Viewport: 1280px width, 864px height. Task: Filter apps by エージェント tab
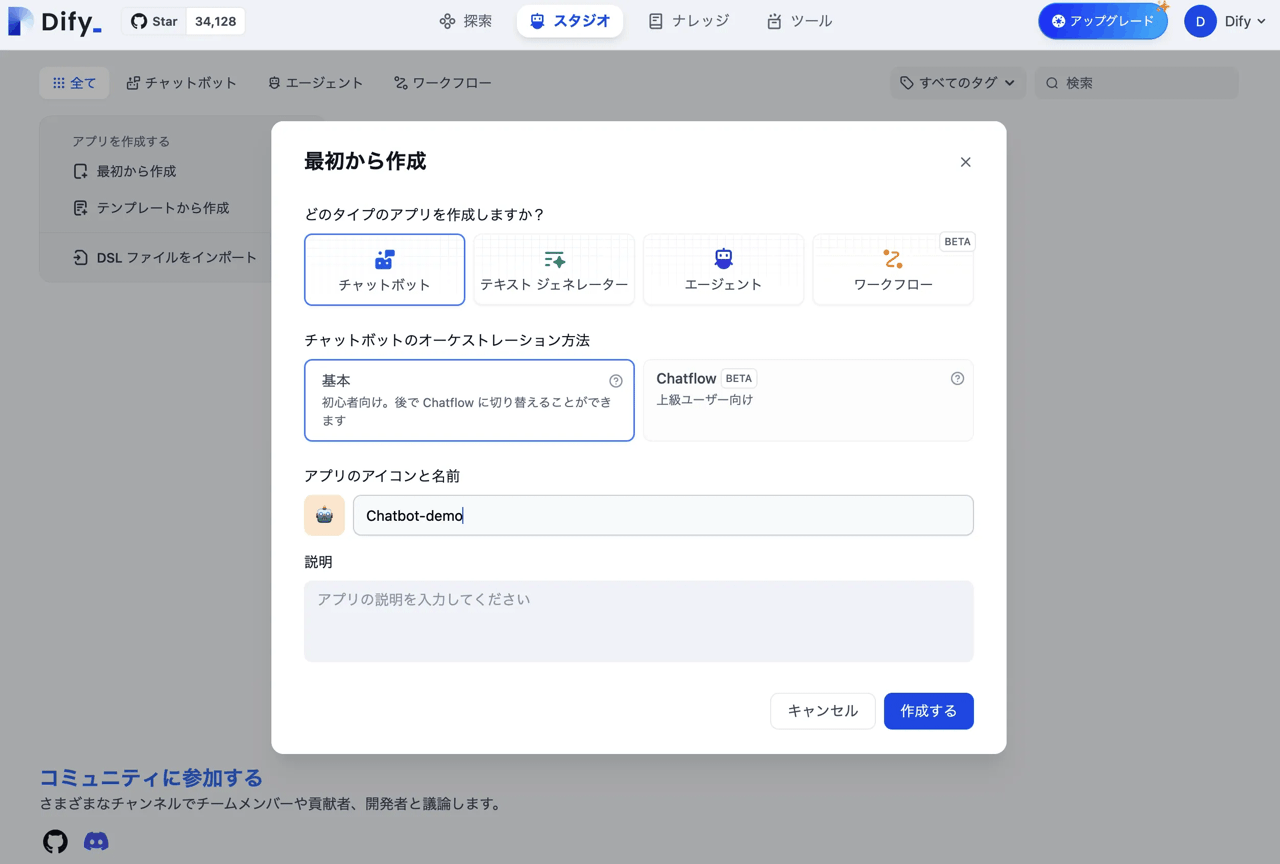click(x=315, y=83)
